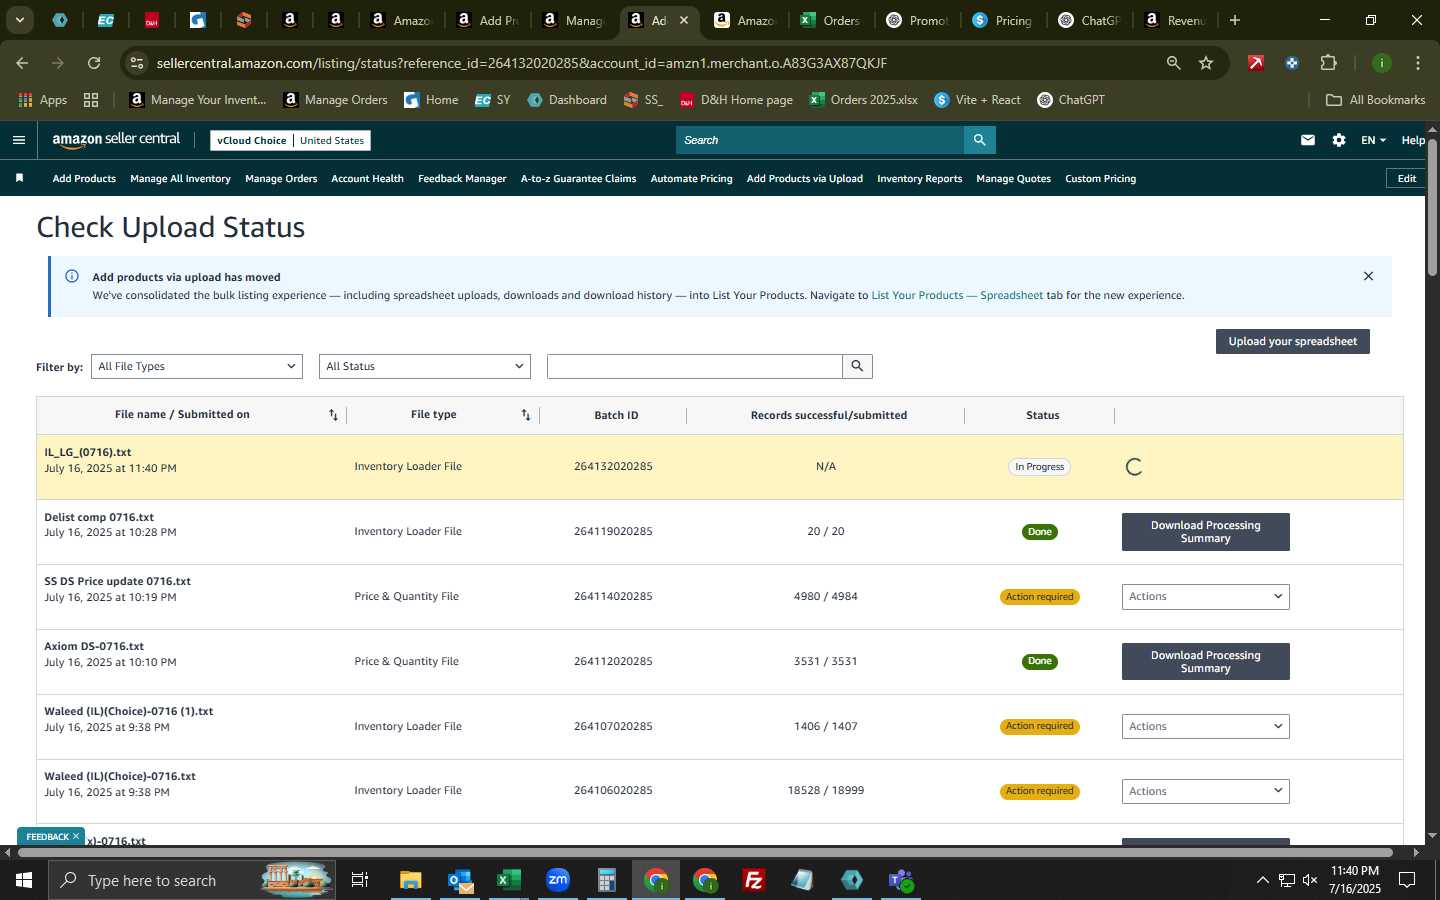This screenshot has height=900, width=1440.
Task: Download Processing Summary for Delist comp 0716
Action: (1205, 532)
